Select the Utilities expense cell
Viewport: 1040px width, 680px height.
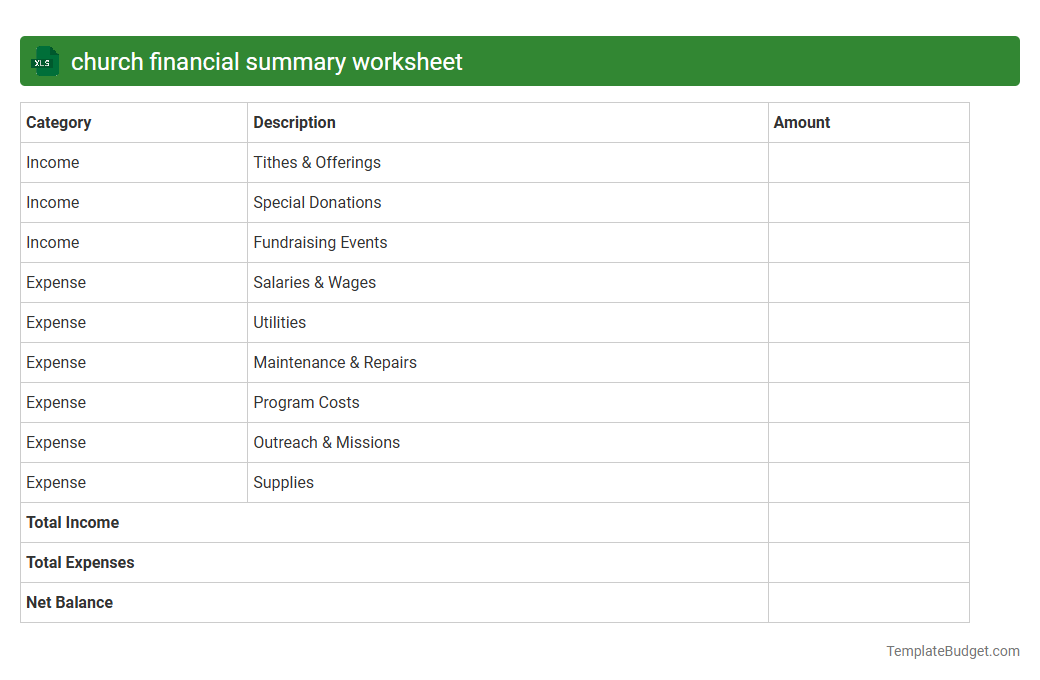point(279,322)
